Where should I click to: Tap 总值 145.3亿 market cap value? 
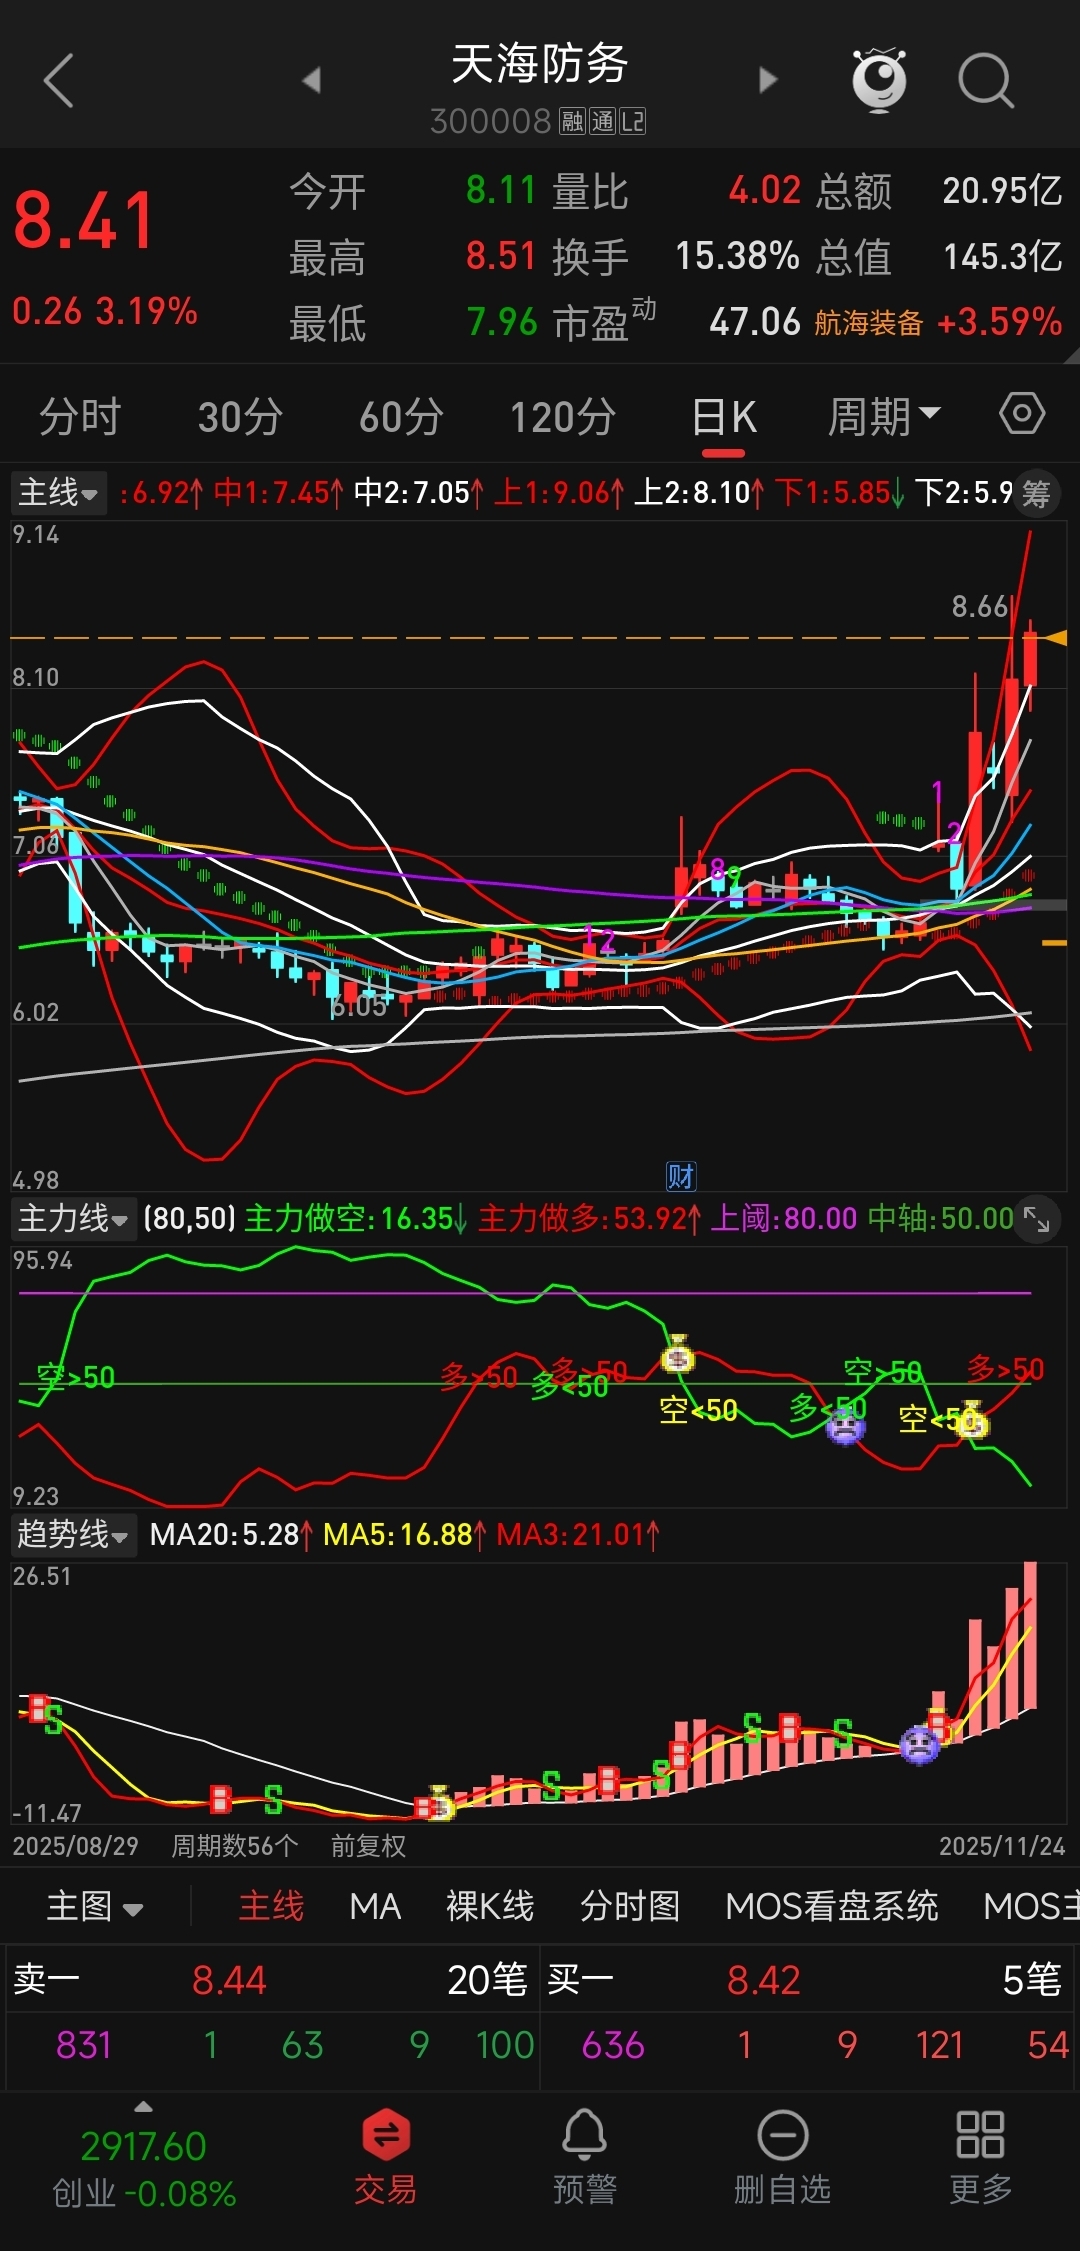pos(1003,256)
